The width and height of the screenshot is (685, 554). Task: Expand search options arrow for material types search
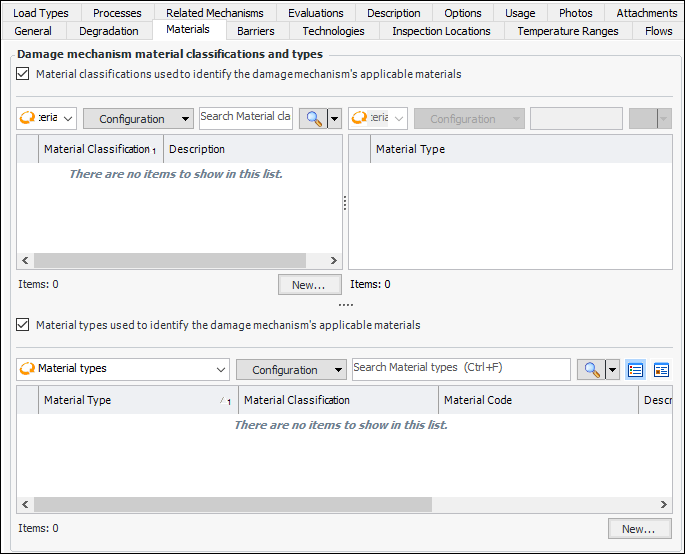(612, 370)
